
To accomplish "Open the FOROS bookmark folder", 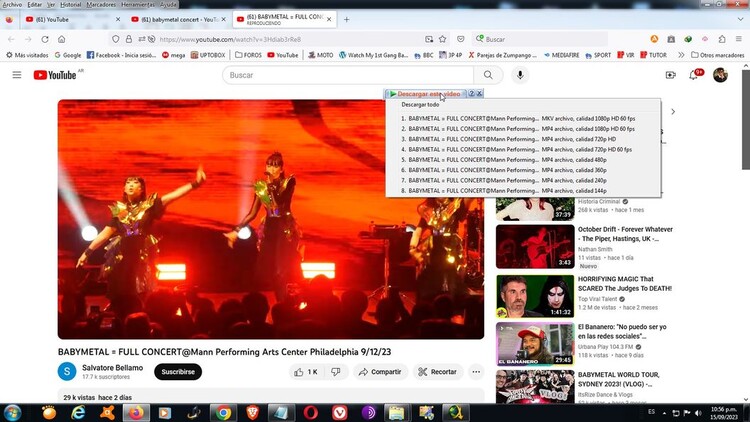I will pyautogui.click(x=248, y=55).
